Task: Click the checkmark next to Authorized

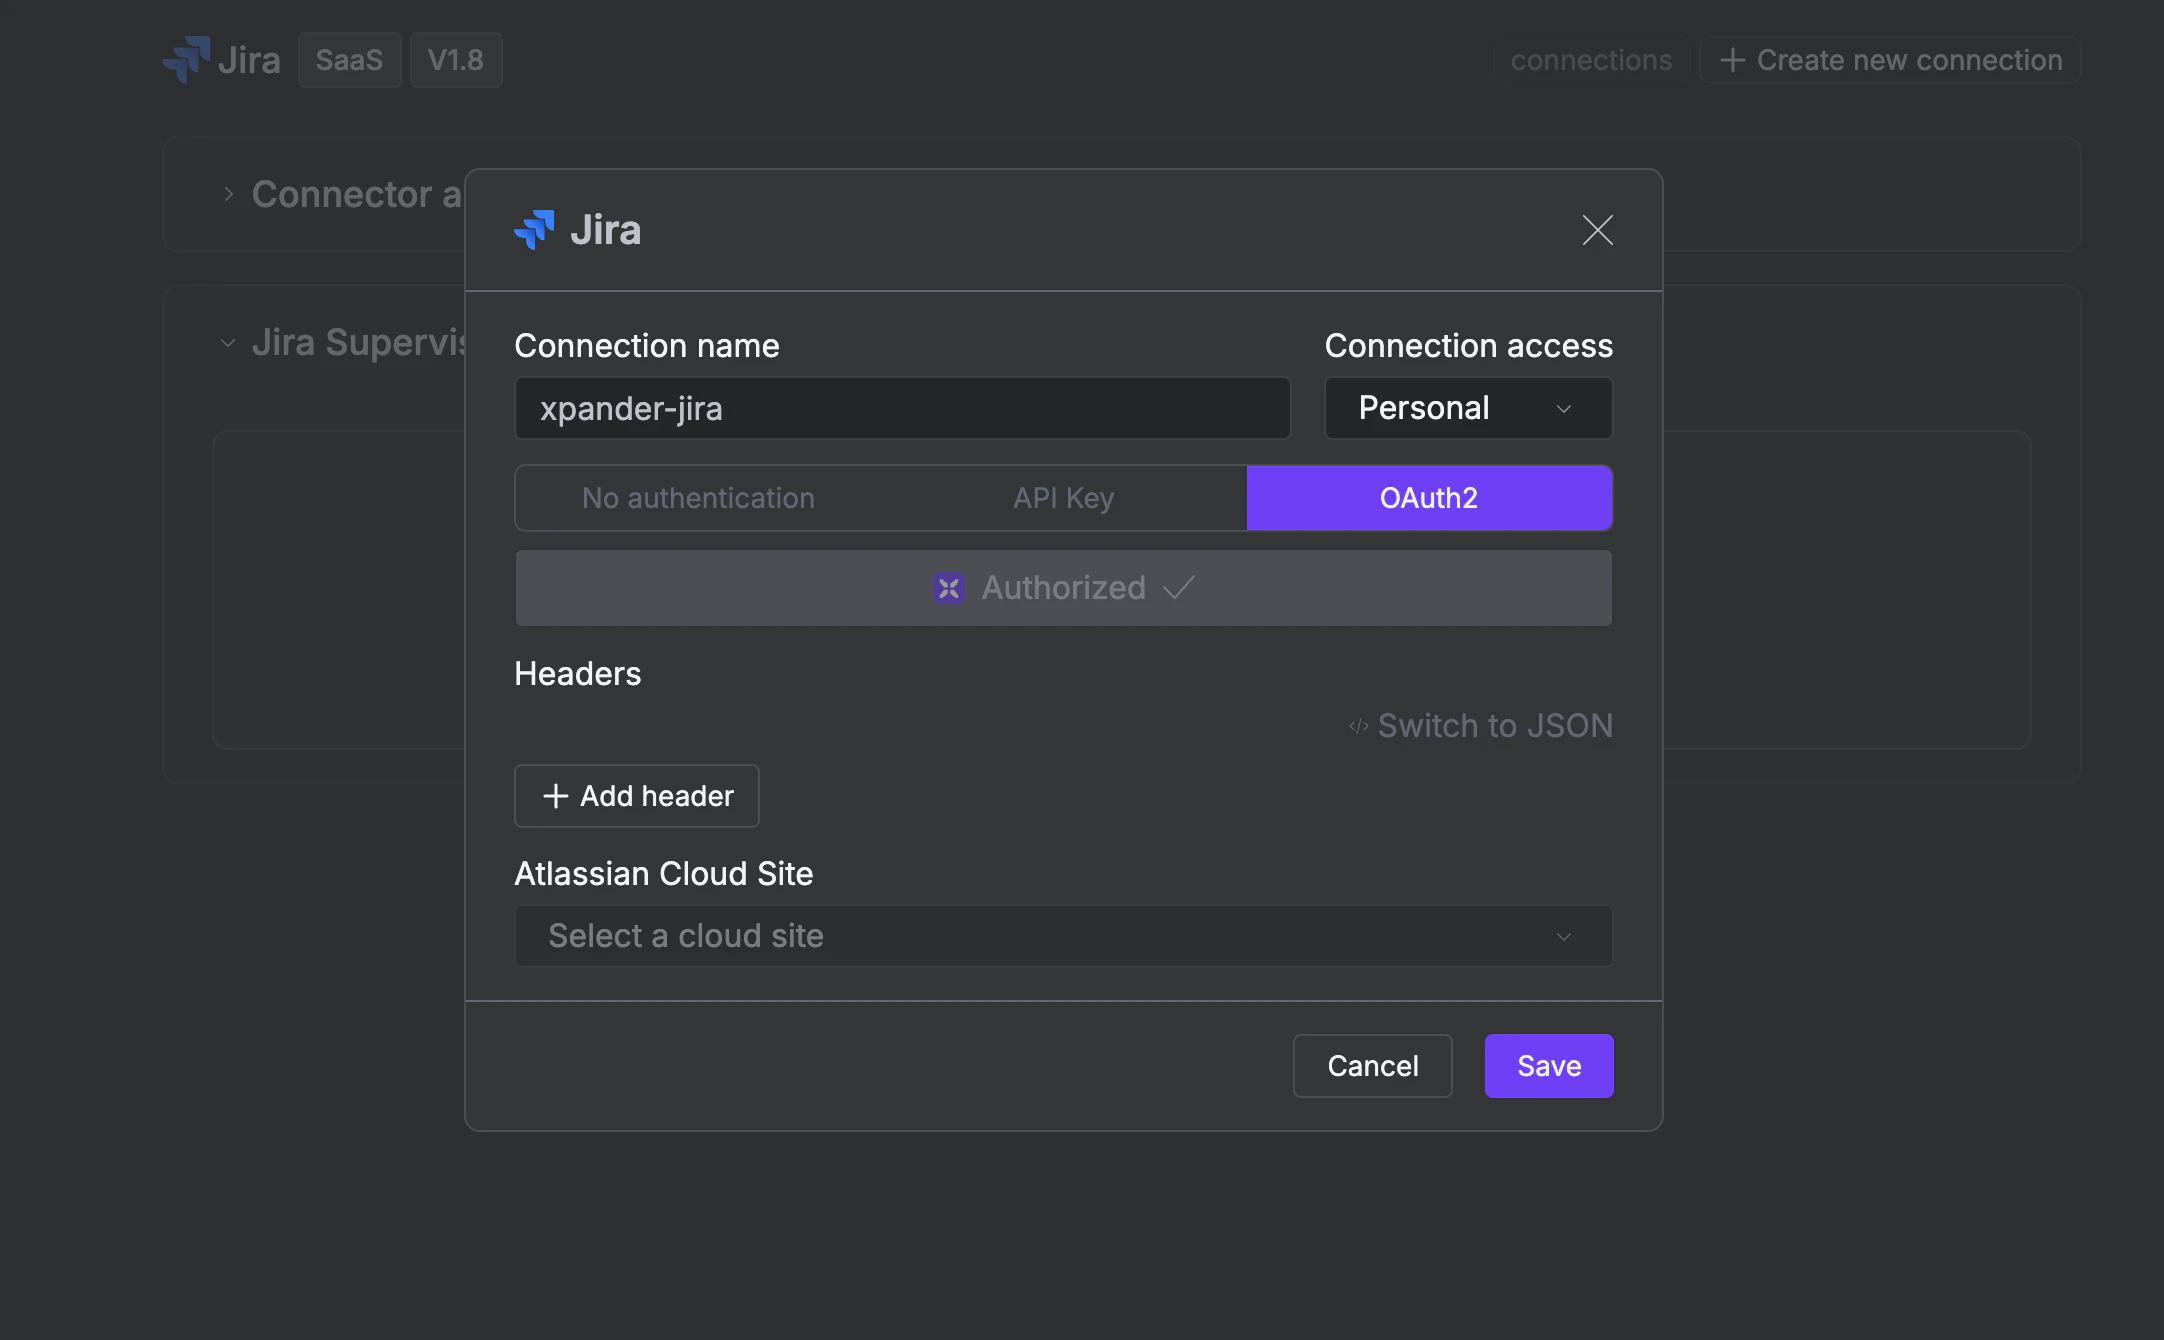Action: 1179,588
